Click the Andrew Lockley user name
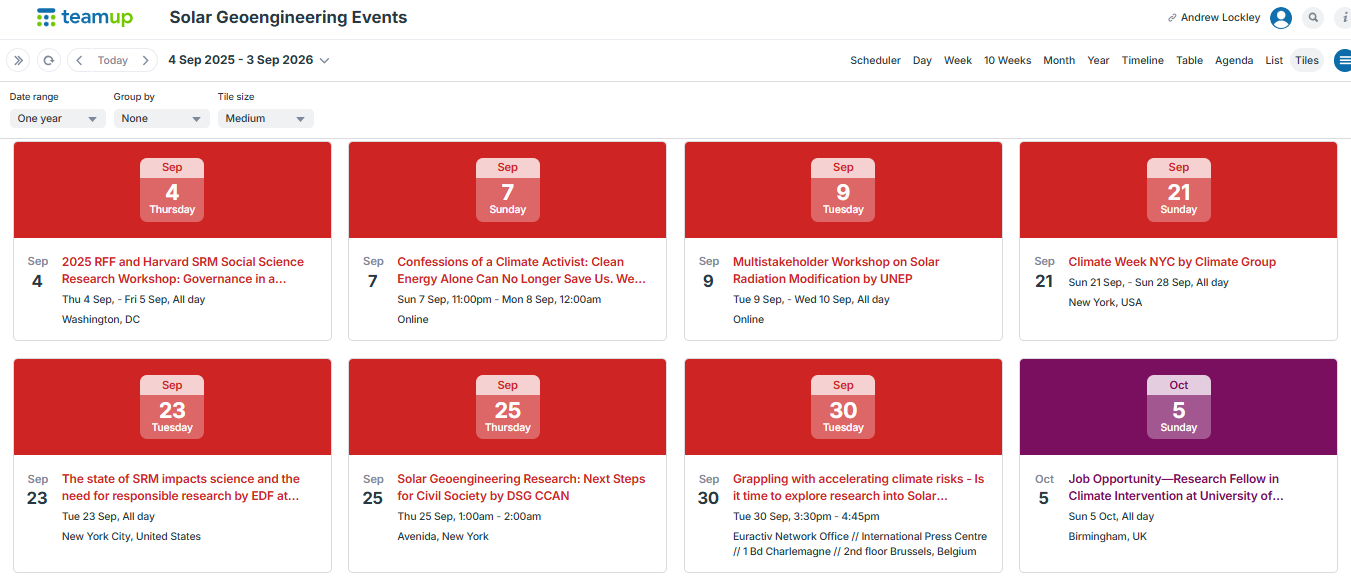This screenshot has height=578, width=1351. 1220,18
